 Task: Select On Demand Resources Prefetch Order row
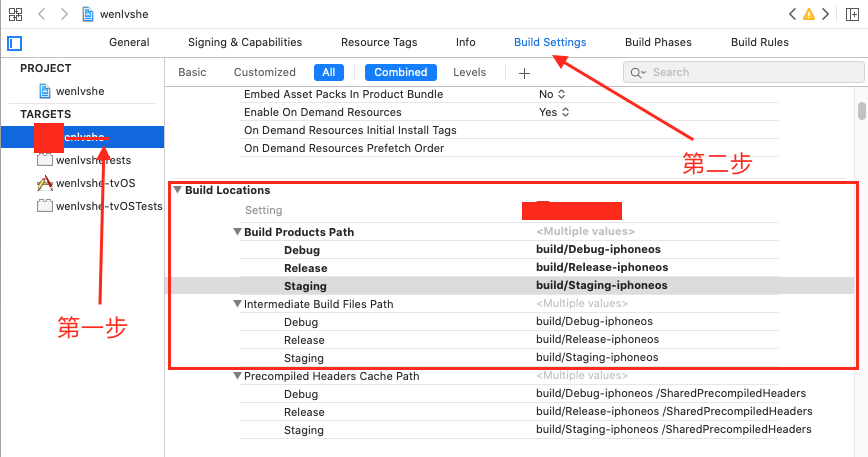pos(344,148)
